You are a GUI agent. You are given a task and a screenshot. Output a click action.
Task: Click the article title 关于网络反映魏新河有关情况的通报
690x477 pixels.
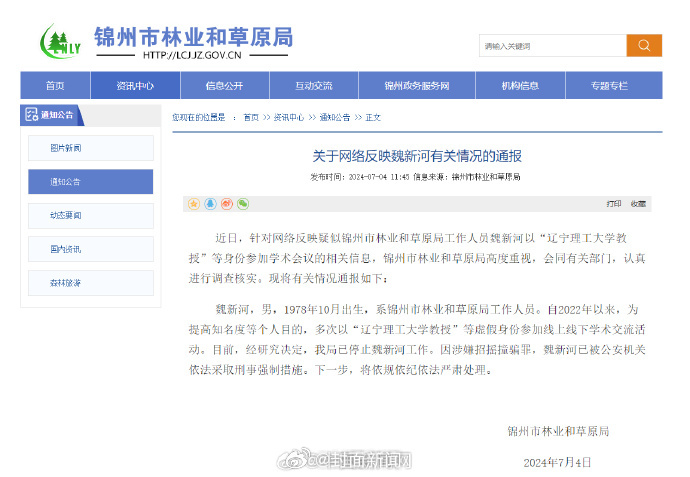pos(417,156)
